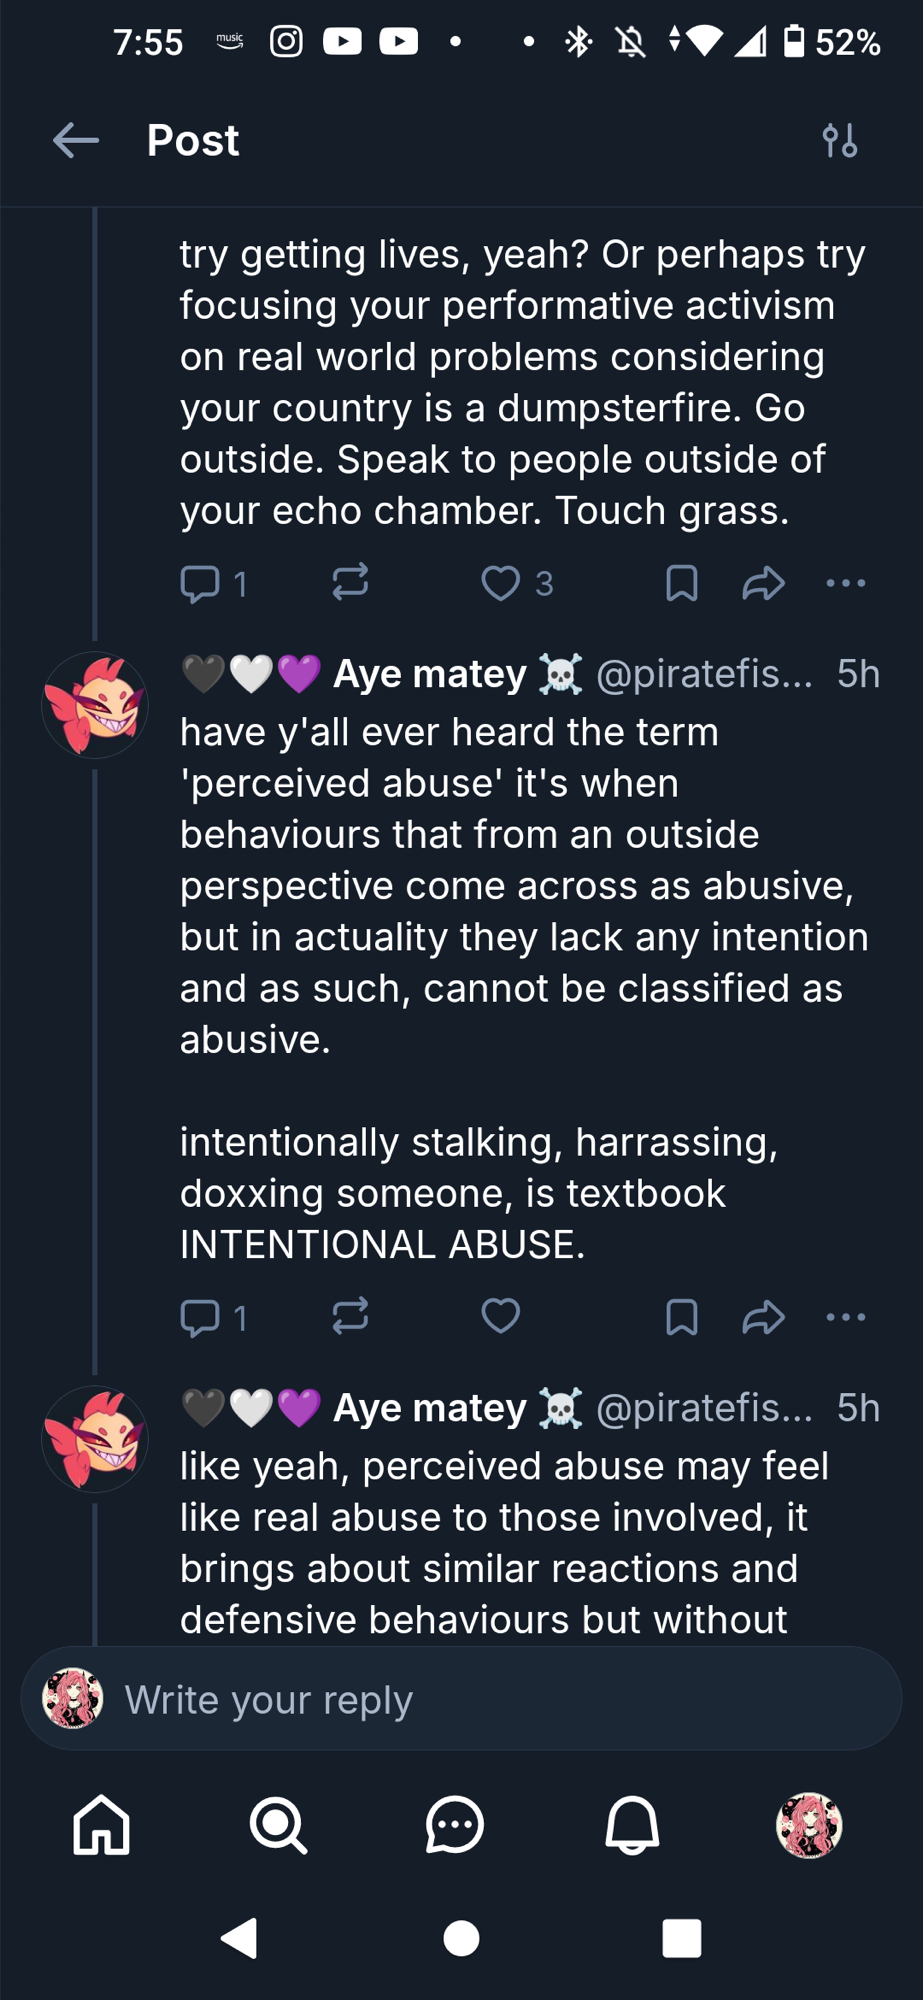Go back using the header arrow

click(76, 140)
